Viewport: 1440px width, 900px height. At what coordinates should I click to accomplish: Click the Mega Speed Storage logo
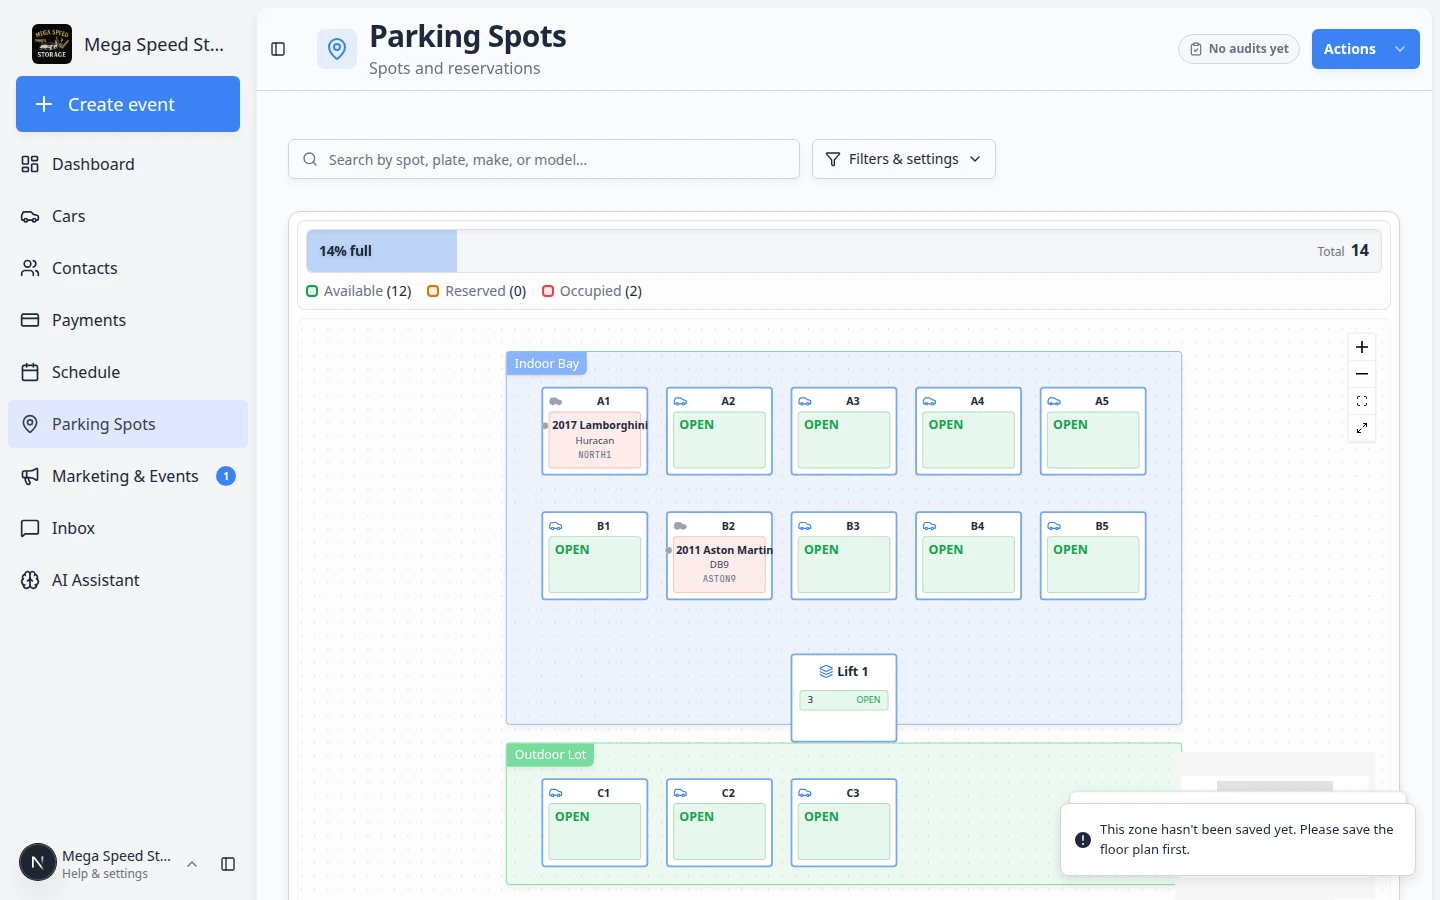pos(52,44)
